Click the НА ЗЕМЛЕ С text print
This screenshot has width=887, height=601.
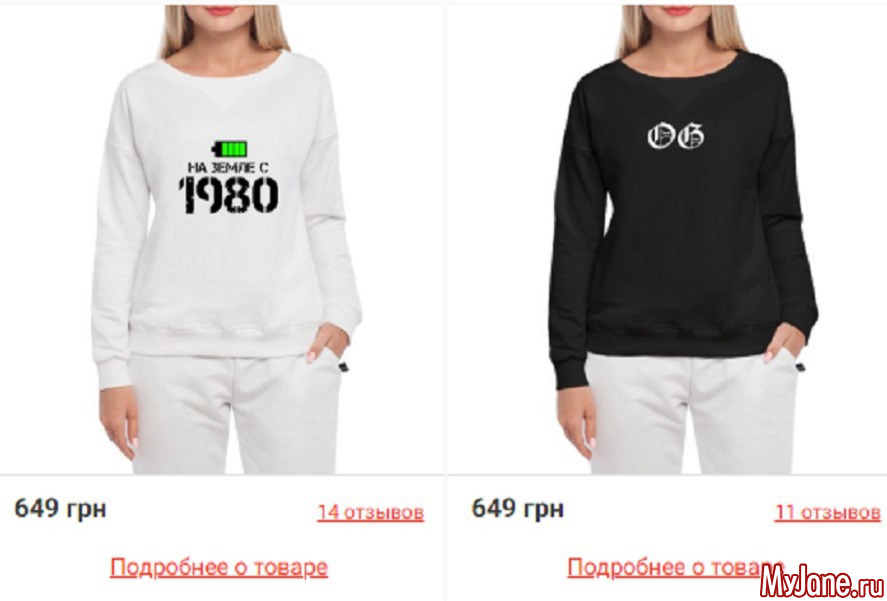click(x=229, y=167)
